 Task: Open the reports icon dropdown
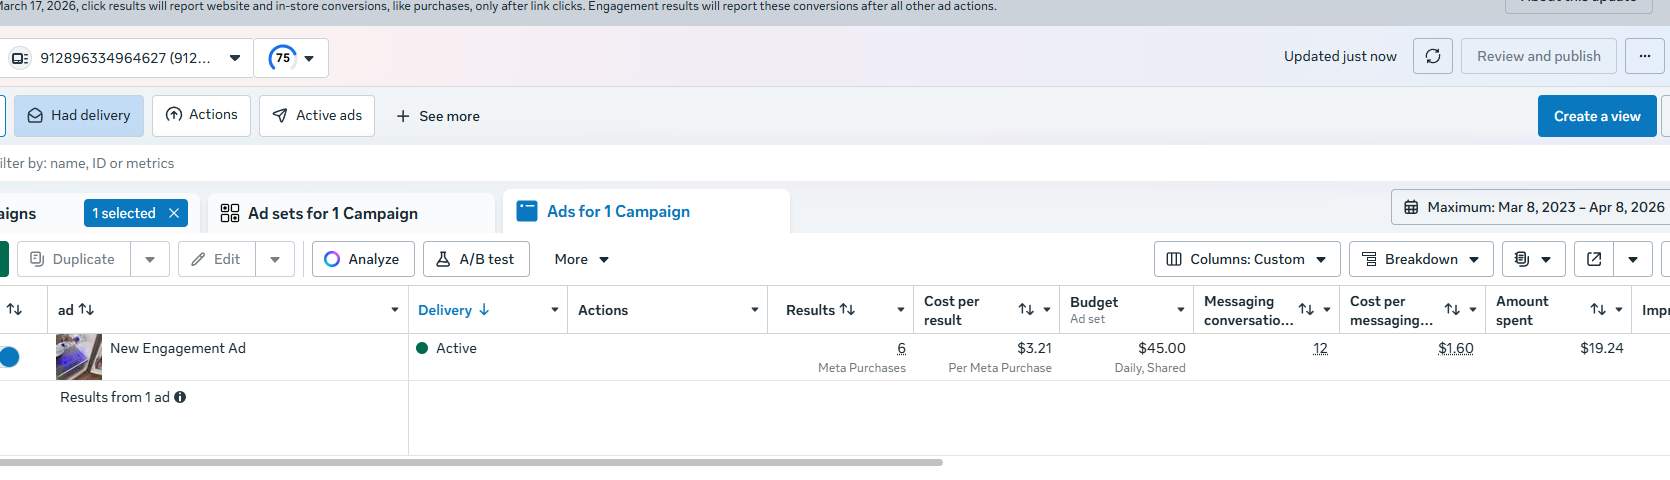click(x=1532, y=259)
